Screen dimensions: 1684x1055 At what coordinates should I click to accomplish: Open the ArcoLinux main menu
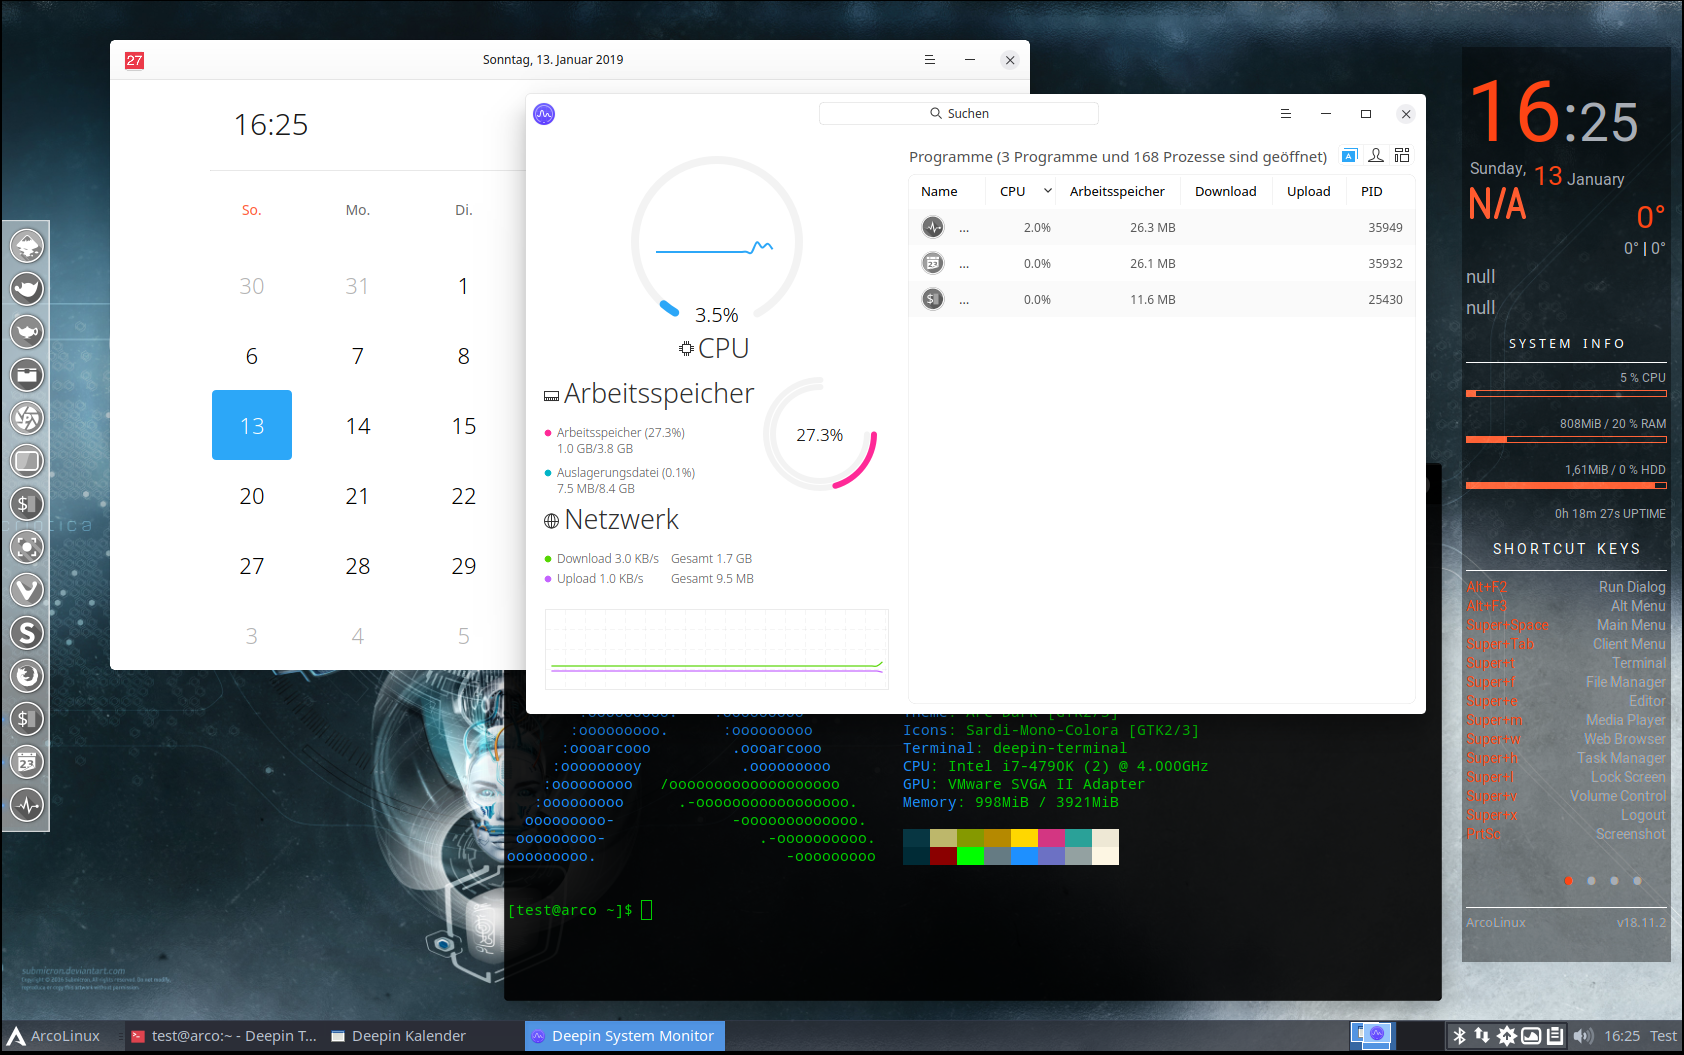coord(55,1036)
